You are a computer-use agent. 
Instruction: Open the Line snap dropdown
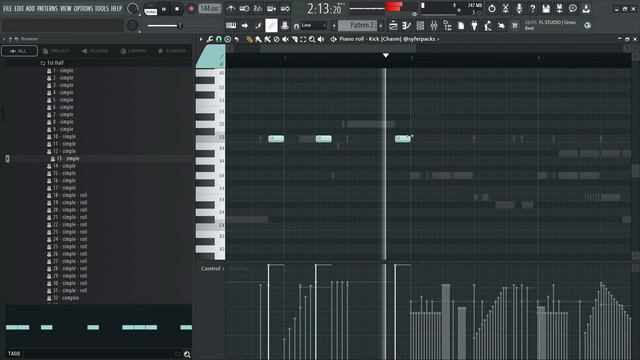point(313,25)
